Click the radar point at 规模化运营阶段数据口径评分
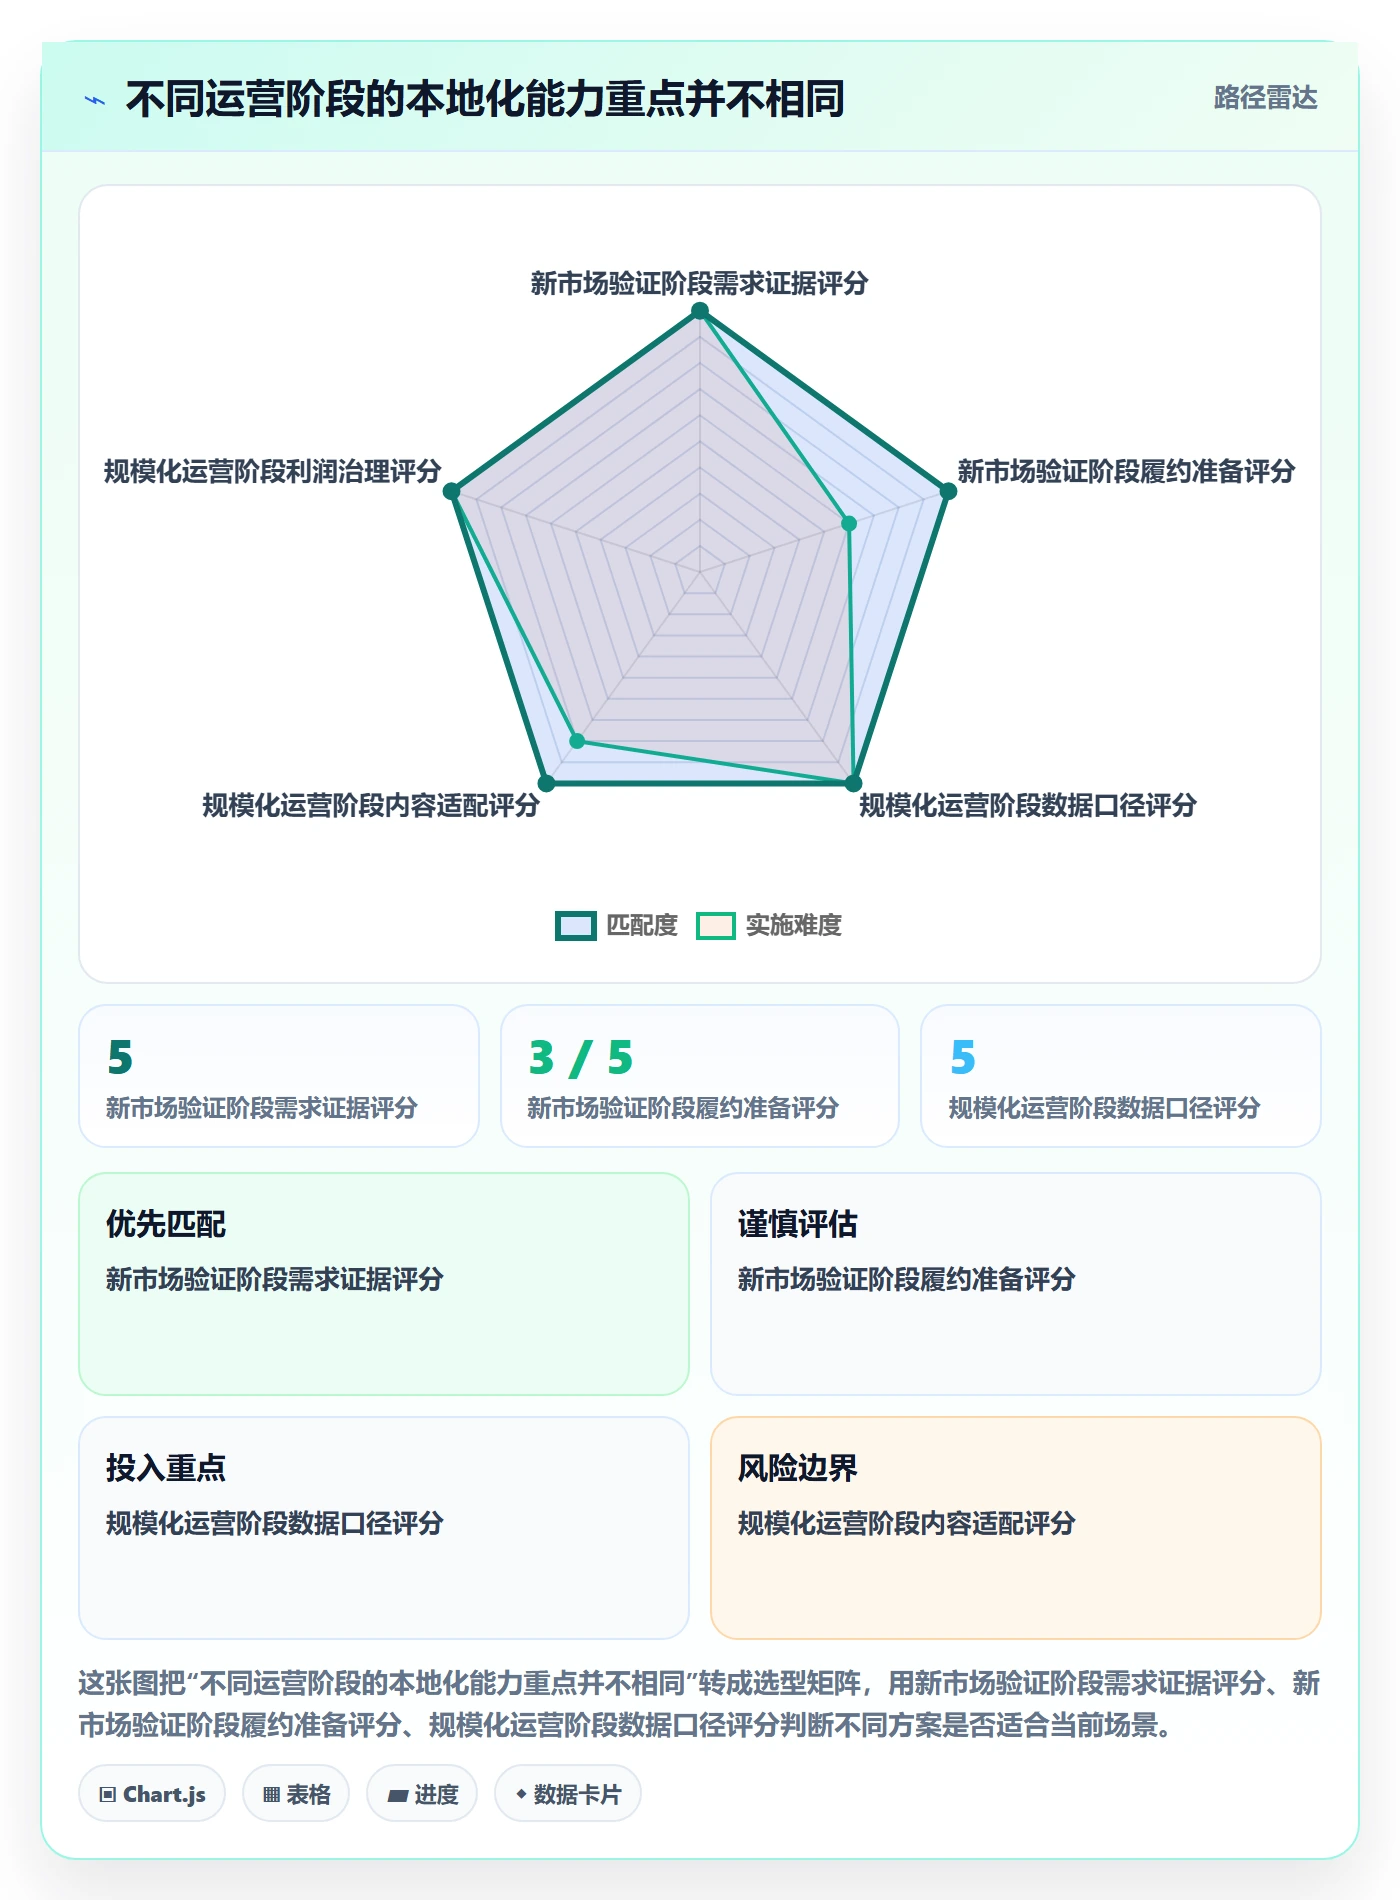 click(x=853, y=783)
